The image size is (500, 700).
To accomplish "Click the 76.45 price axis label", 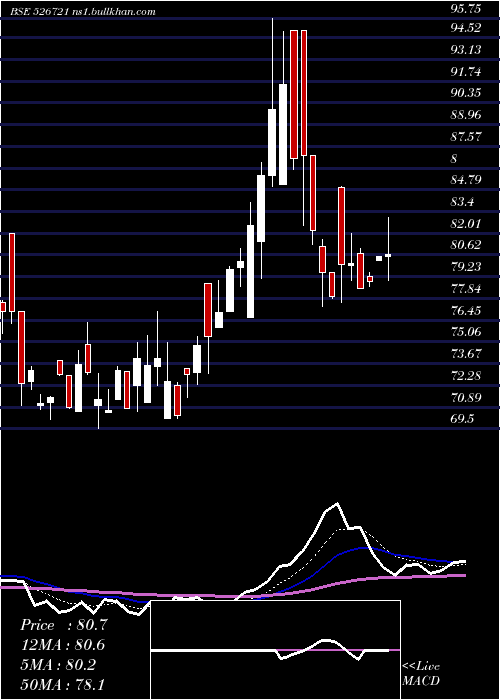I will (466, 310).
